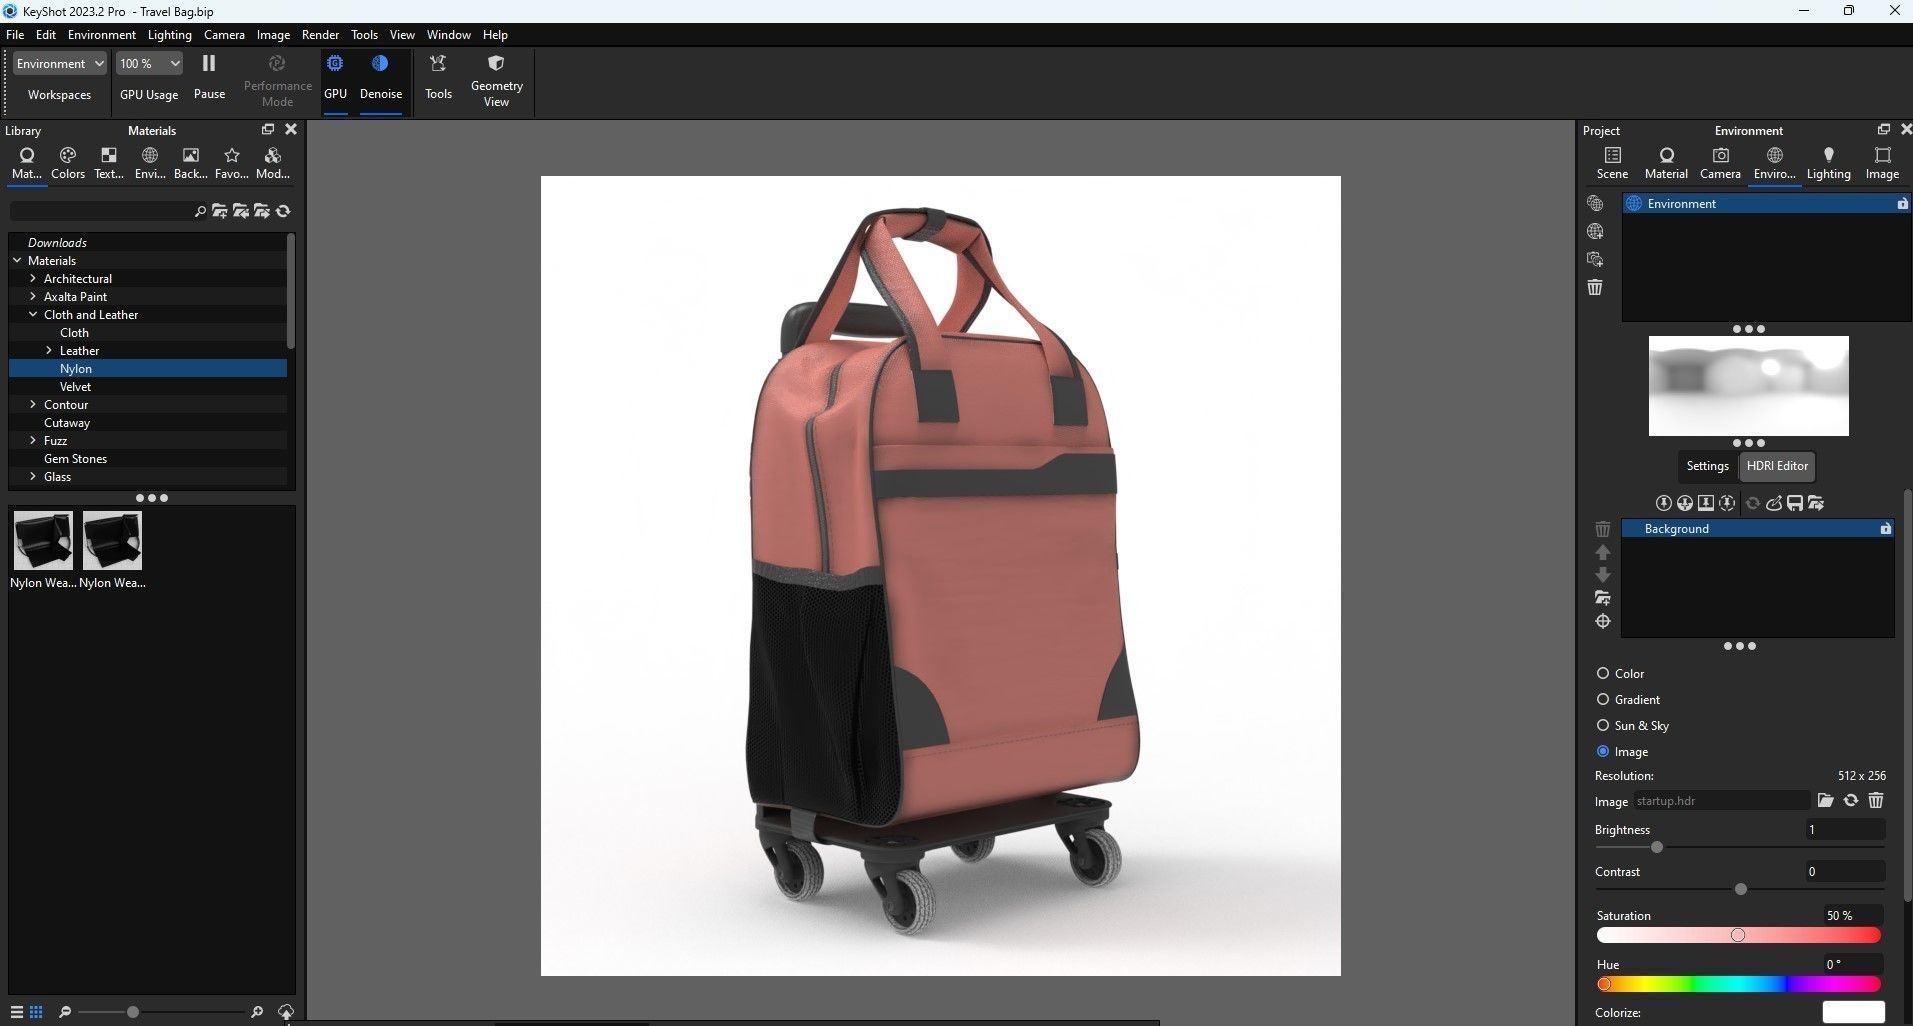The height and width of the screenshot is (1026, 1913).
Task: Expand the Fuzz folder
Action: [33, 440]
